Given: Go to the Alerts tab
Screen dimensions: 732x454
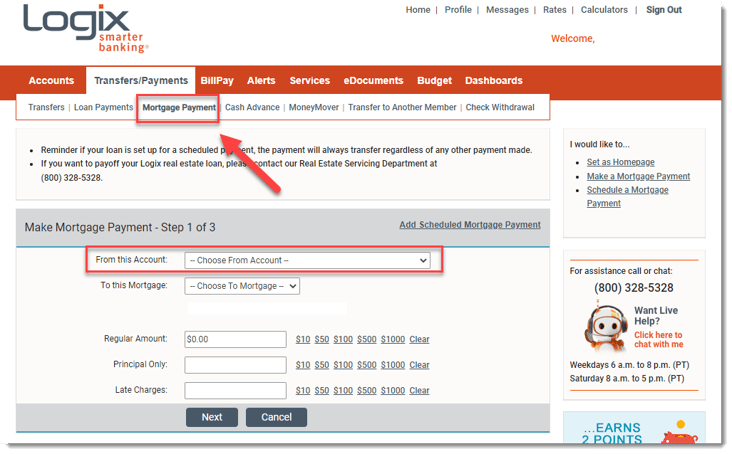Looking at the screenshot, I should point(261,81).
